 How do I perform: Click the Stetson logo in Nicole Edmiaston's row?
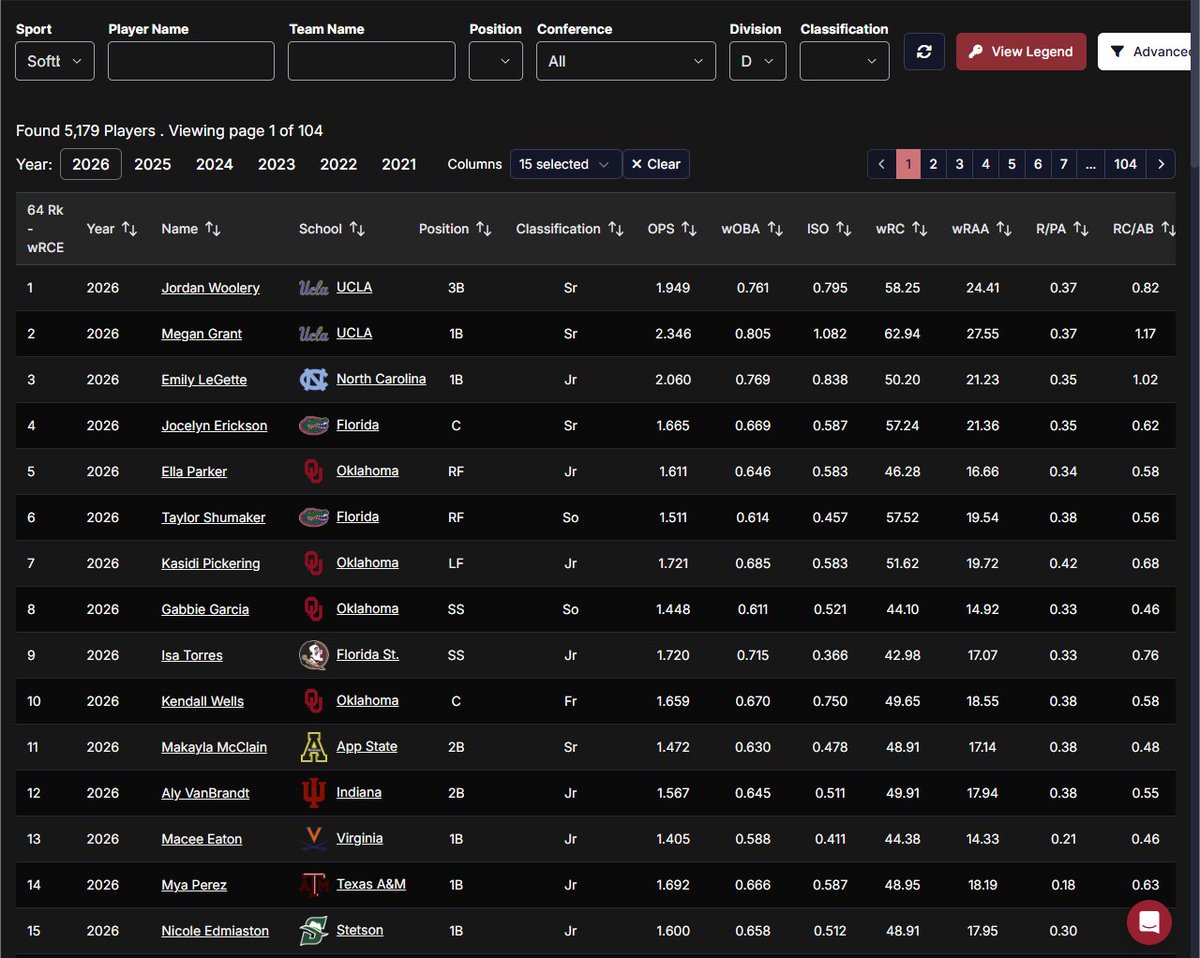313,930
